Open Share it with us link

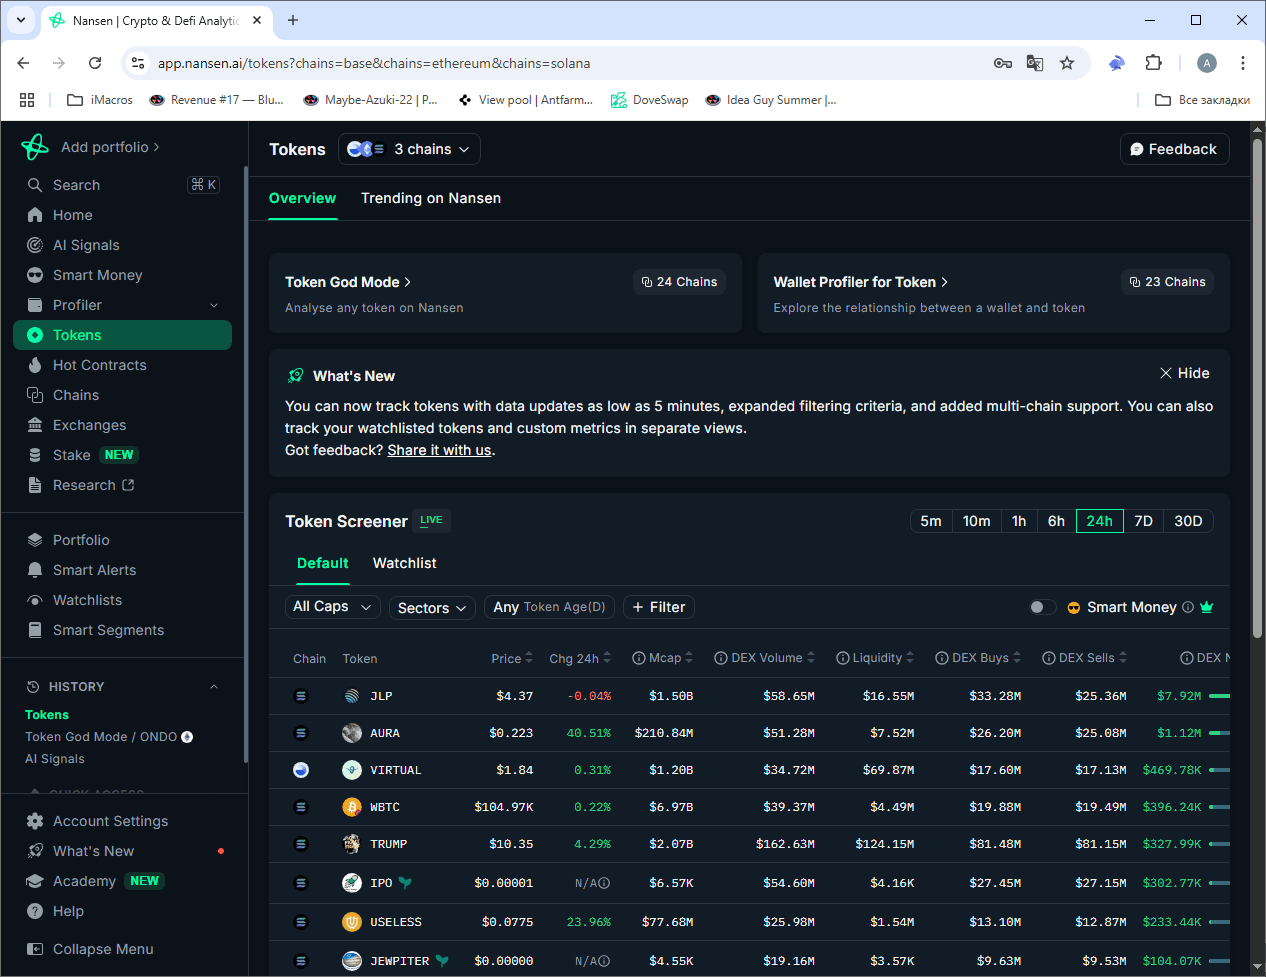point(439,450)
